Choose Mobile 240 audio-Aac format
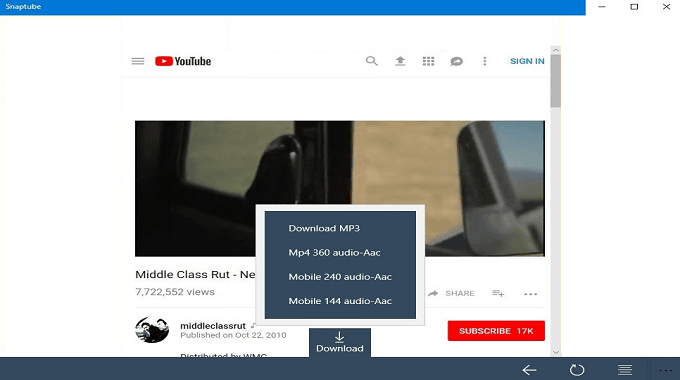Viewport: 680px width, 380px height. coord(340,277)
